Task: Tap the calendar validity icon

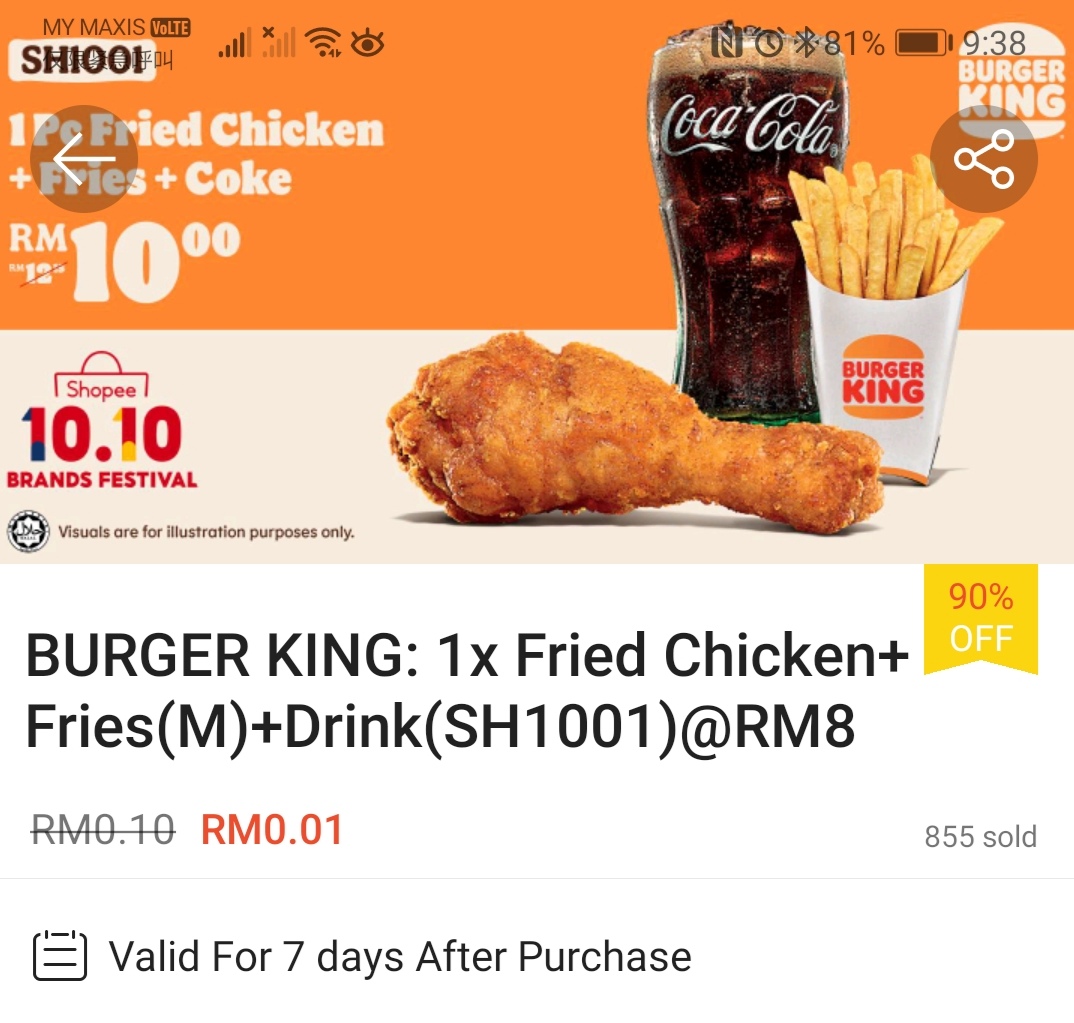Action: pyautogui.click(x=60, y=955)
